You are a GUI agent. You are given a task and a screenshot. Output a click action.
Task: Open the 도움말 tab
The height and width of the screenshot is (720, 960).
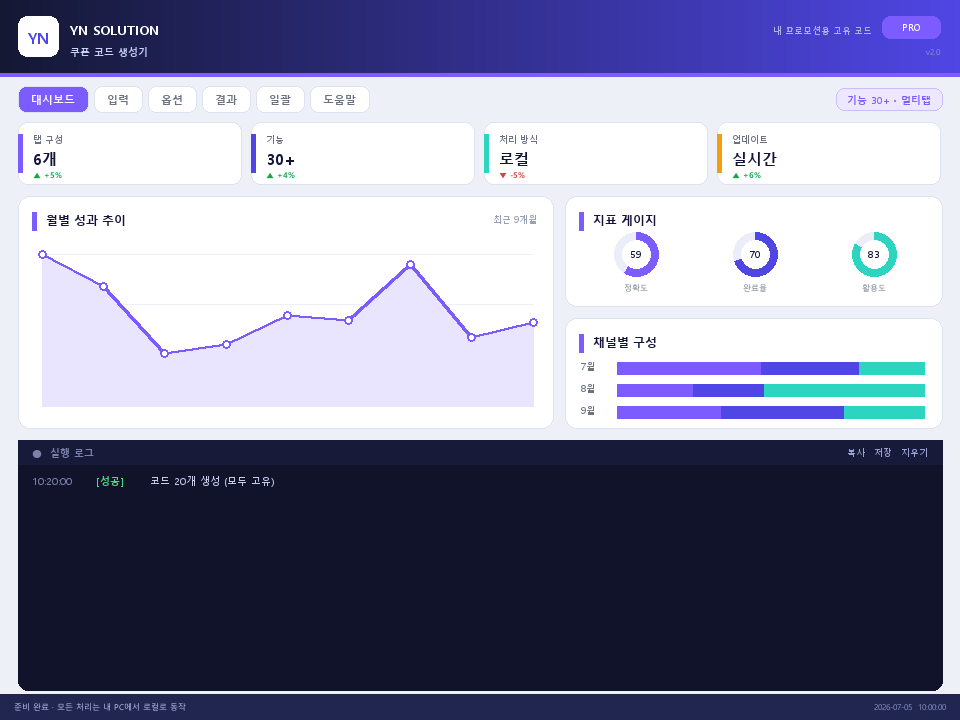[340, 100]
